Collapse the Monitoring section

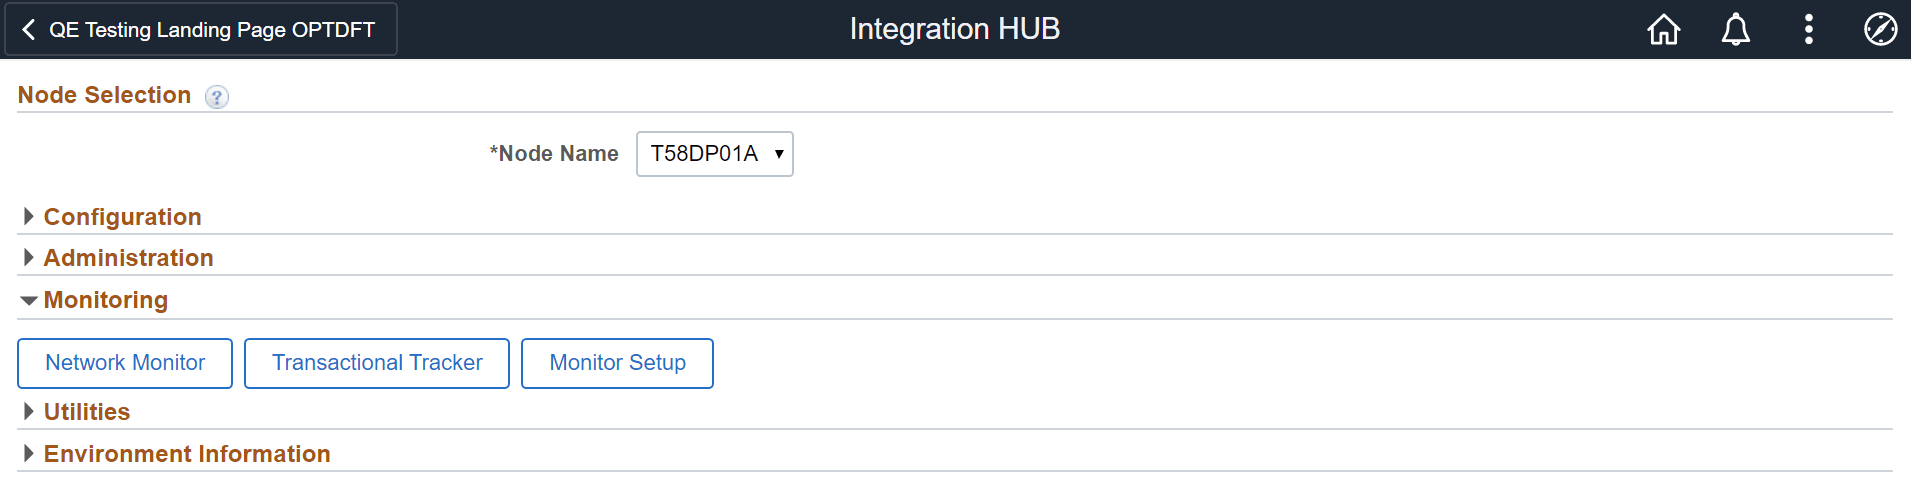coord(105,300)
